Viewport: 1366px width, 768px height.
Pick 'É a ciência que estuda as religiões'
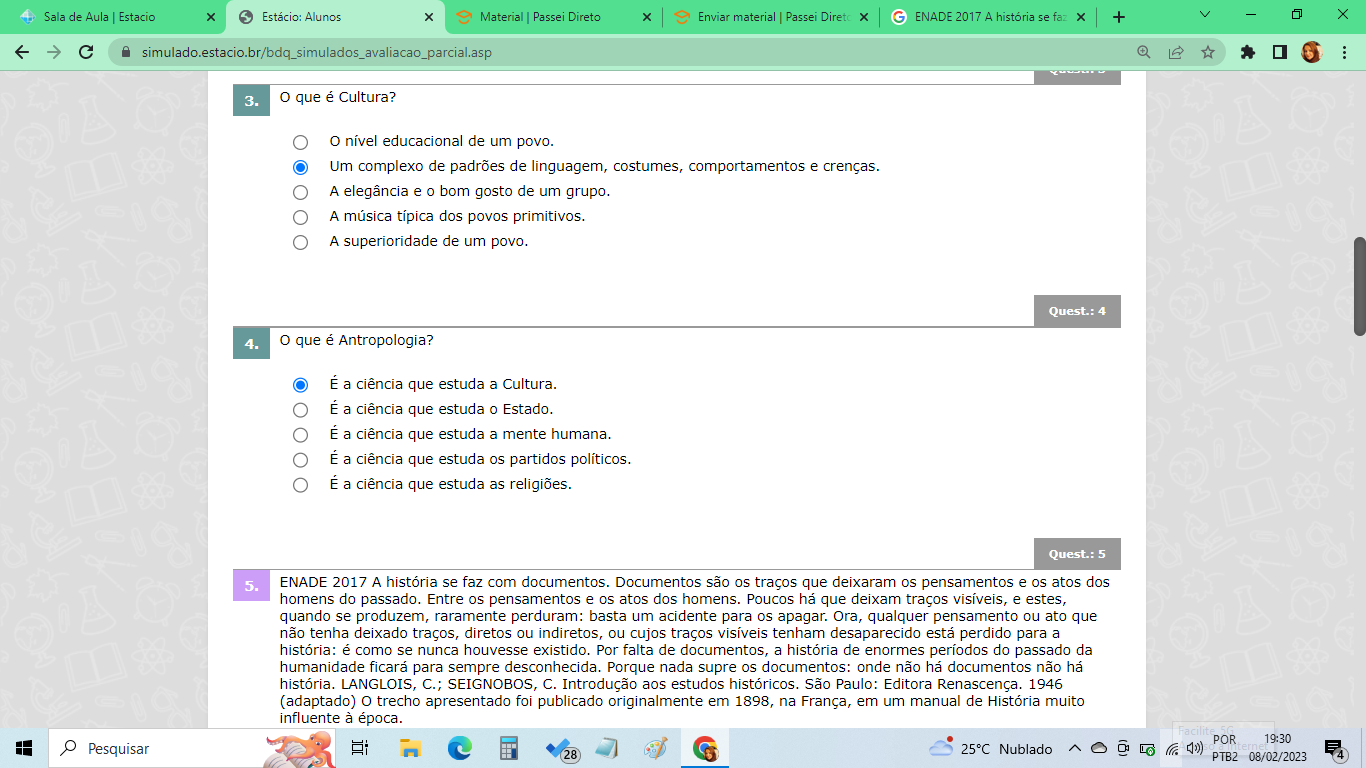300,485
